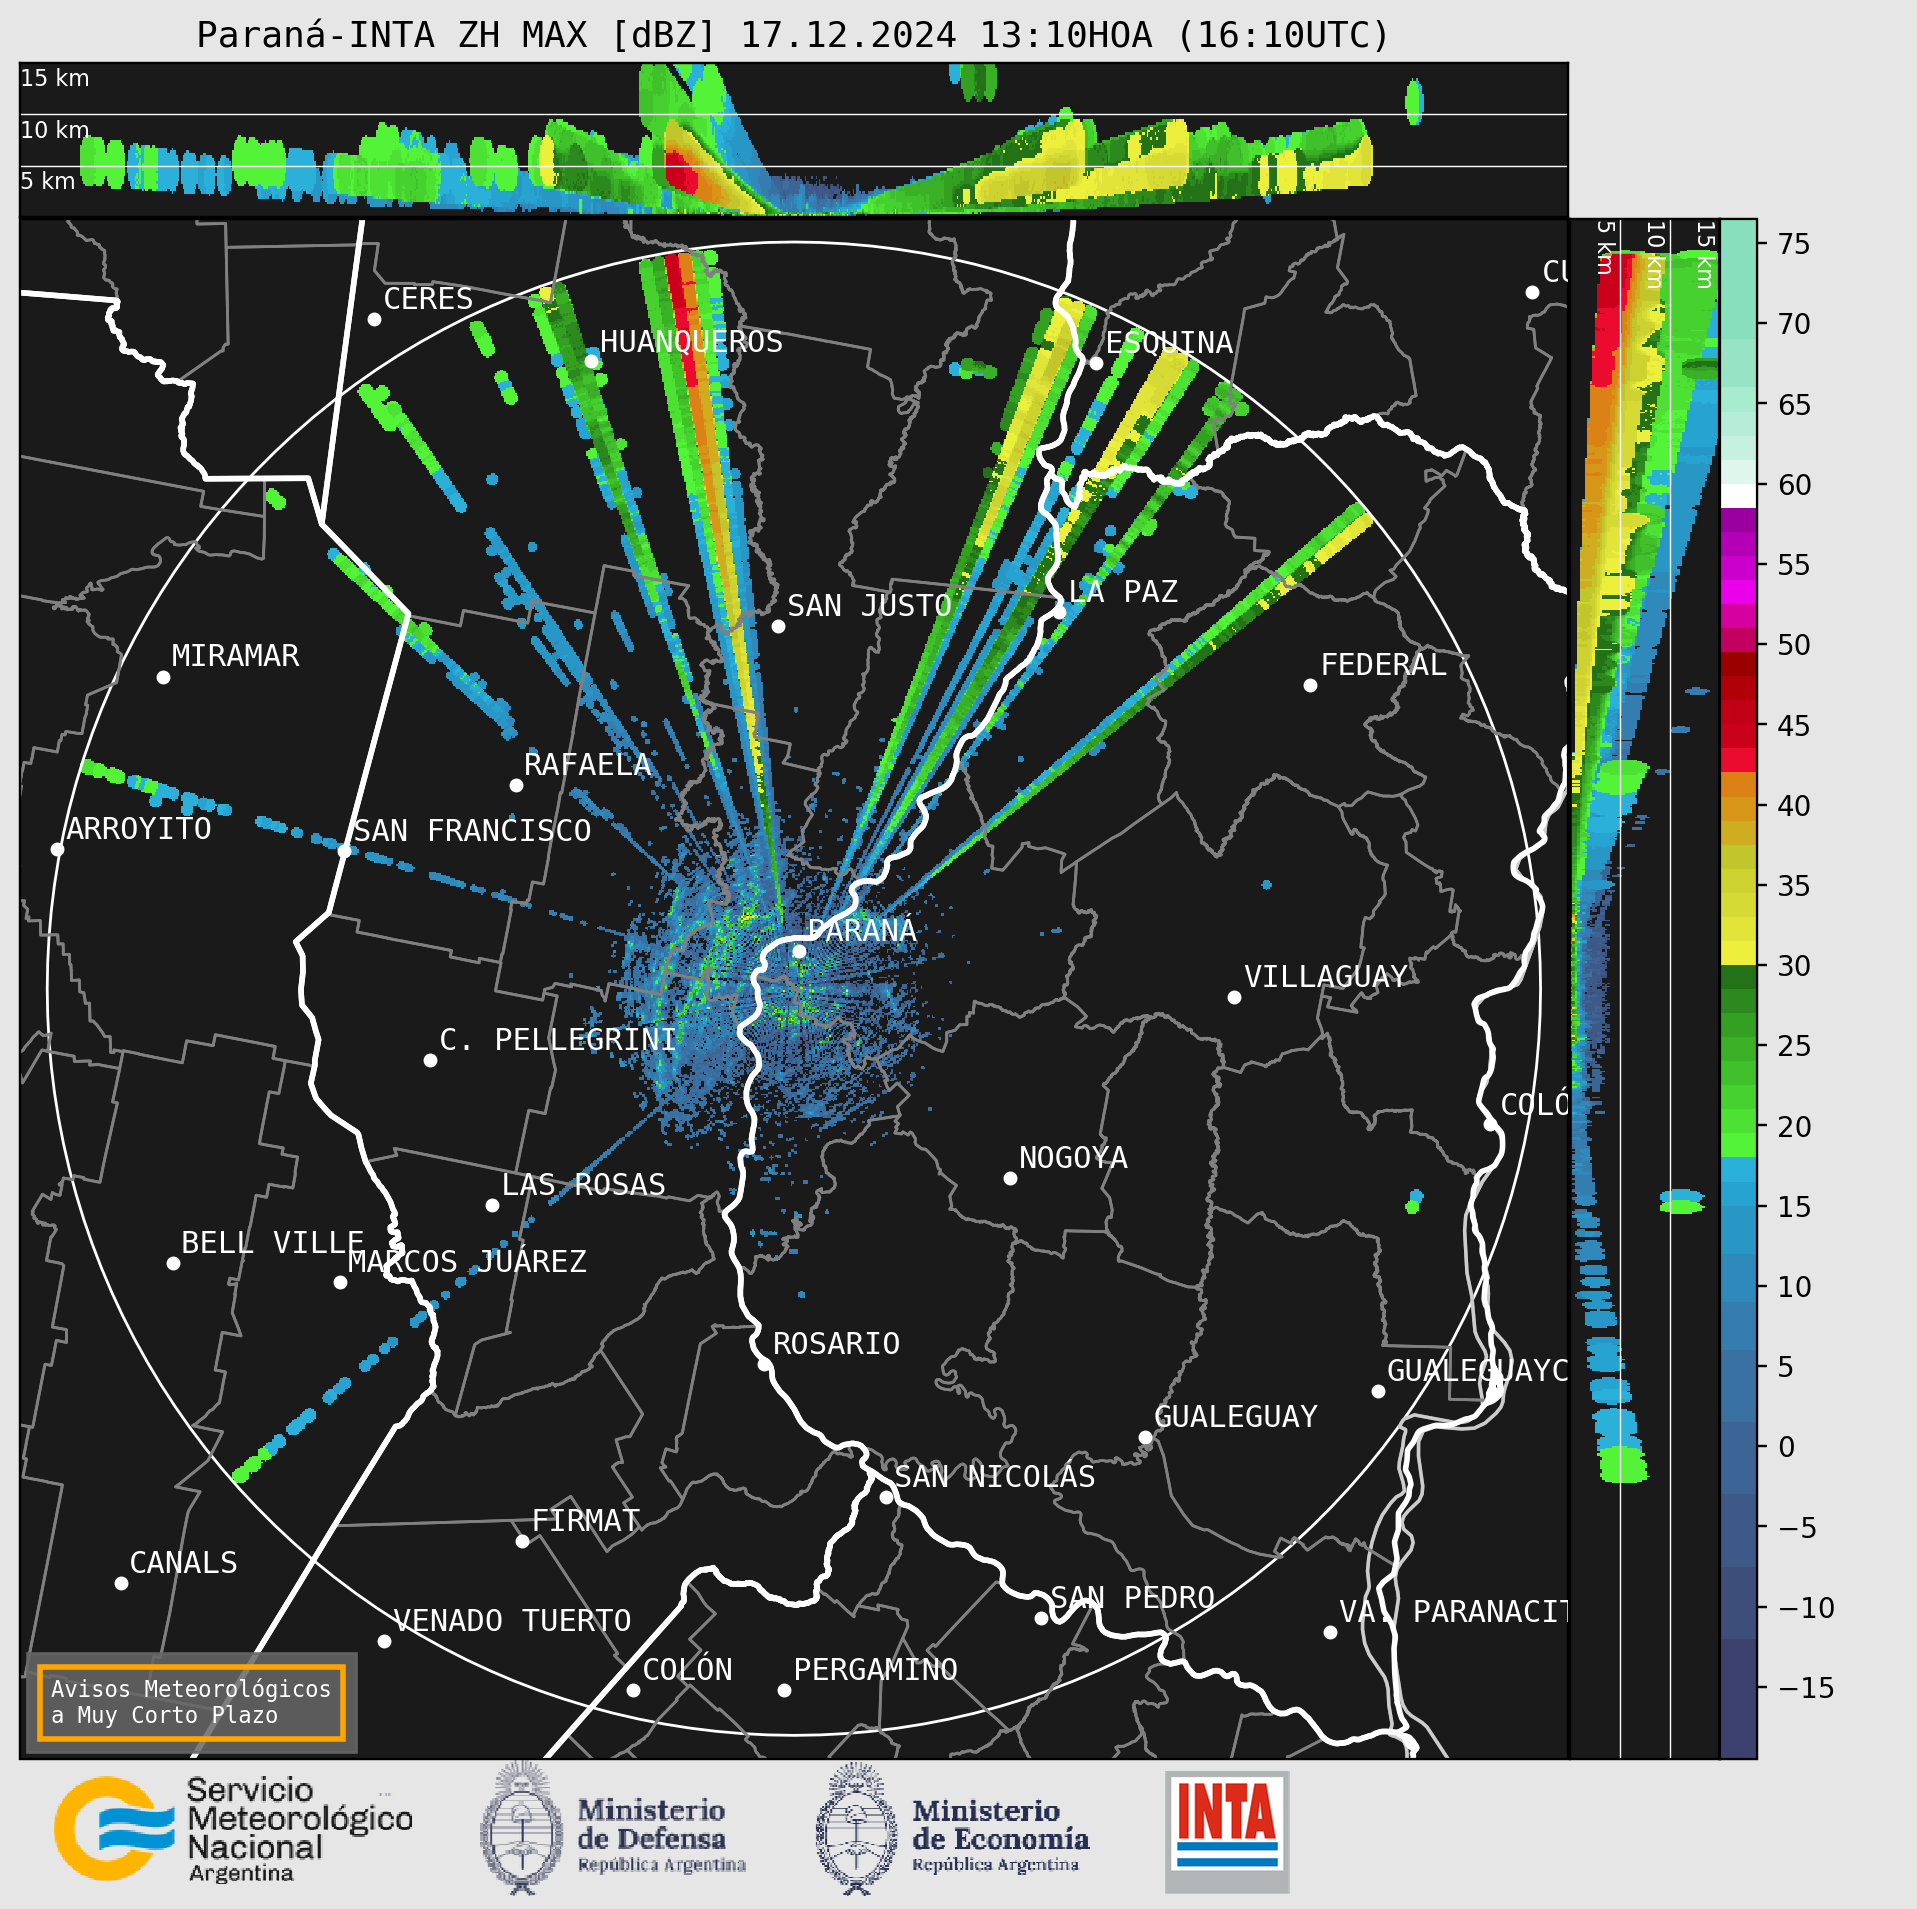Click the Ministerio de Defensa emblem

(x=521, y=1828)
